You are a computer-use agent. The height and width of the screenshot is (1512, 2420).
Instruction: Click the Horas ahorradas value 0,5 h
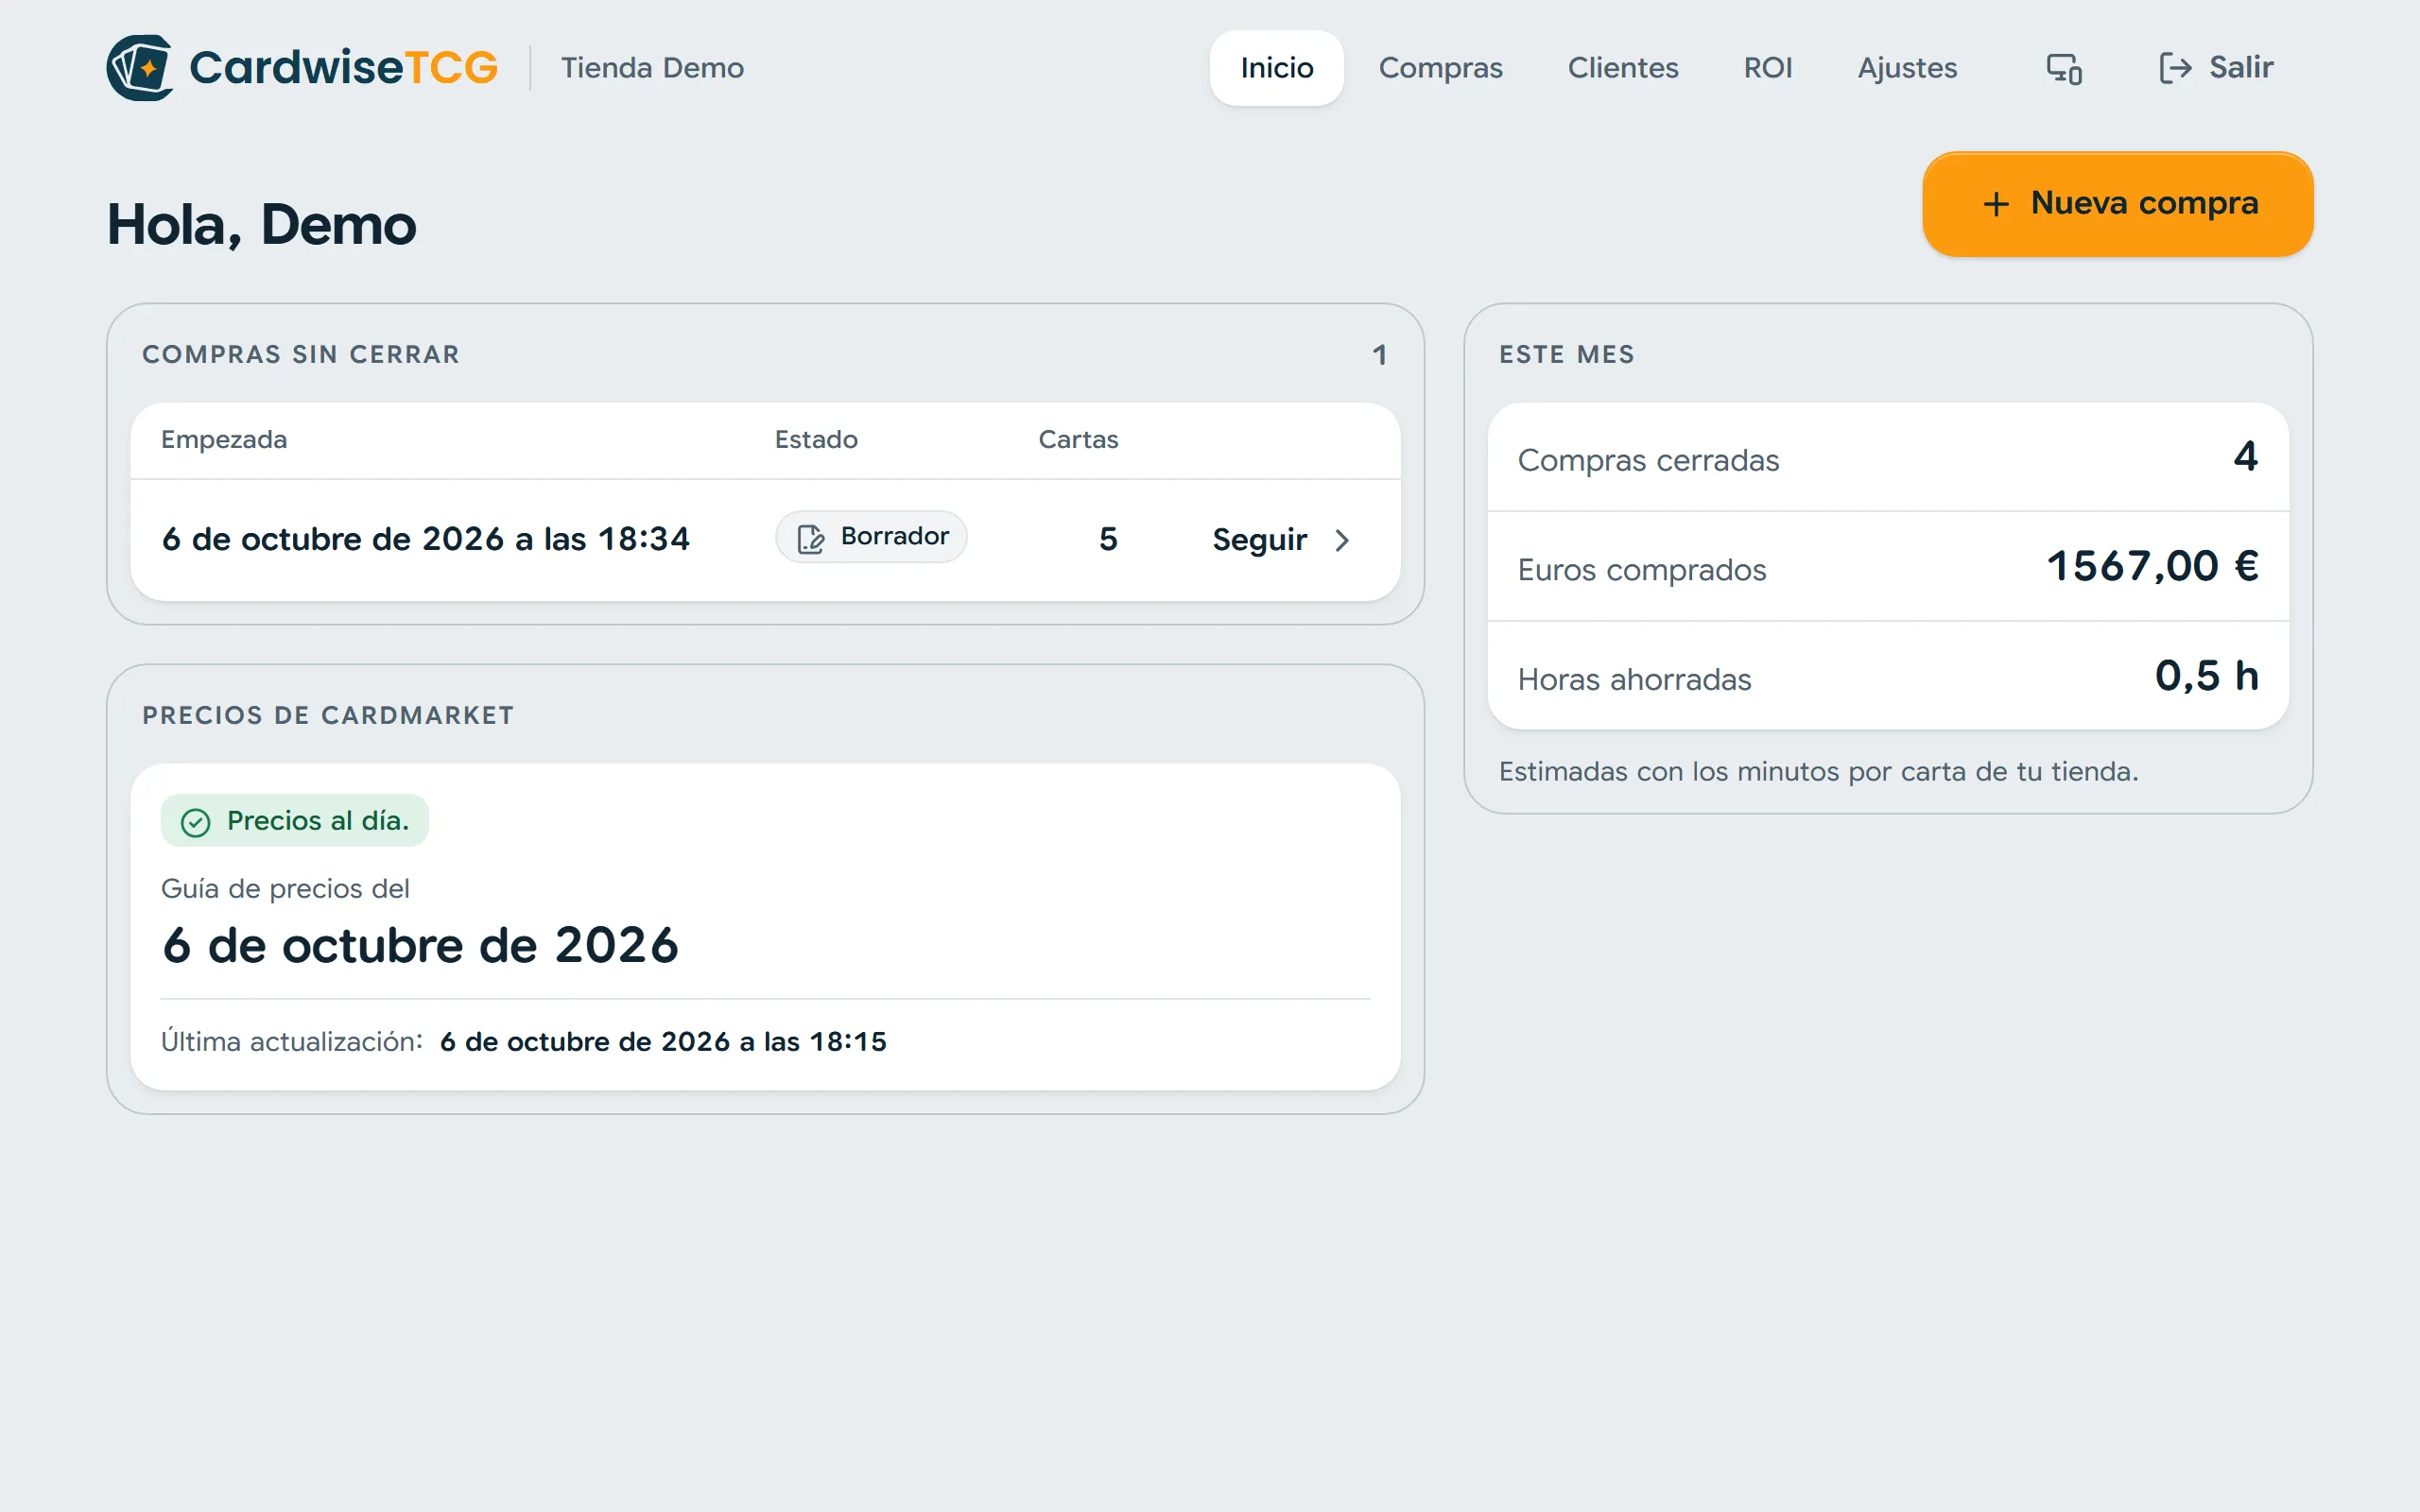tap(2206, 677)
